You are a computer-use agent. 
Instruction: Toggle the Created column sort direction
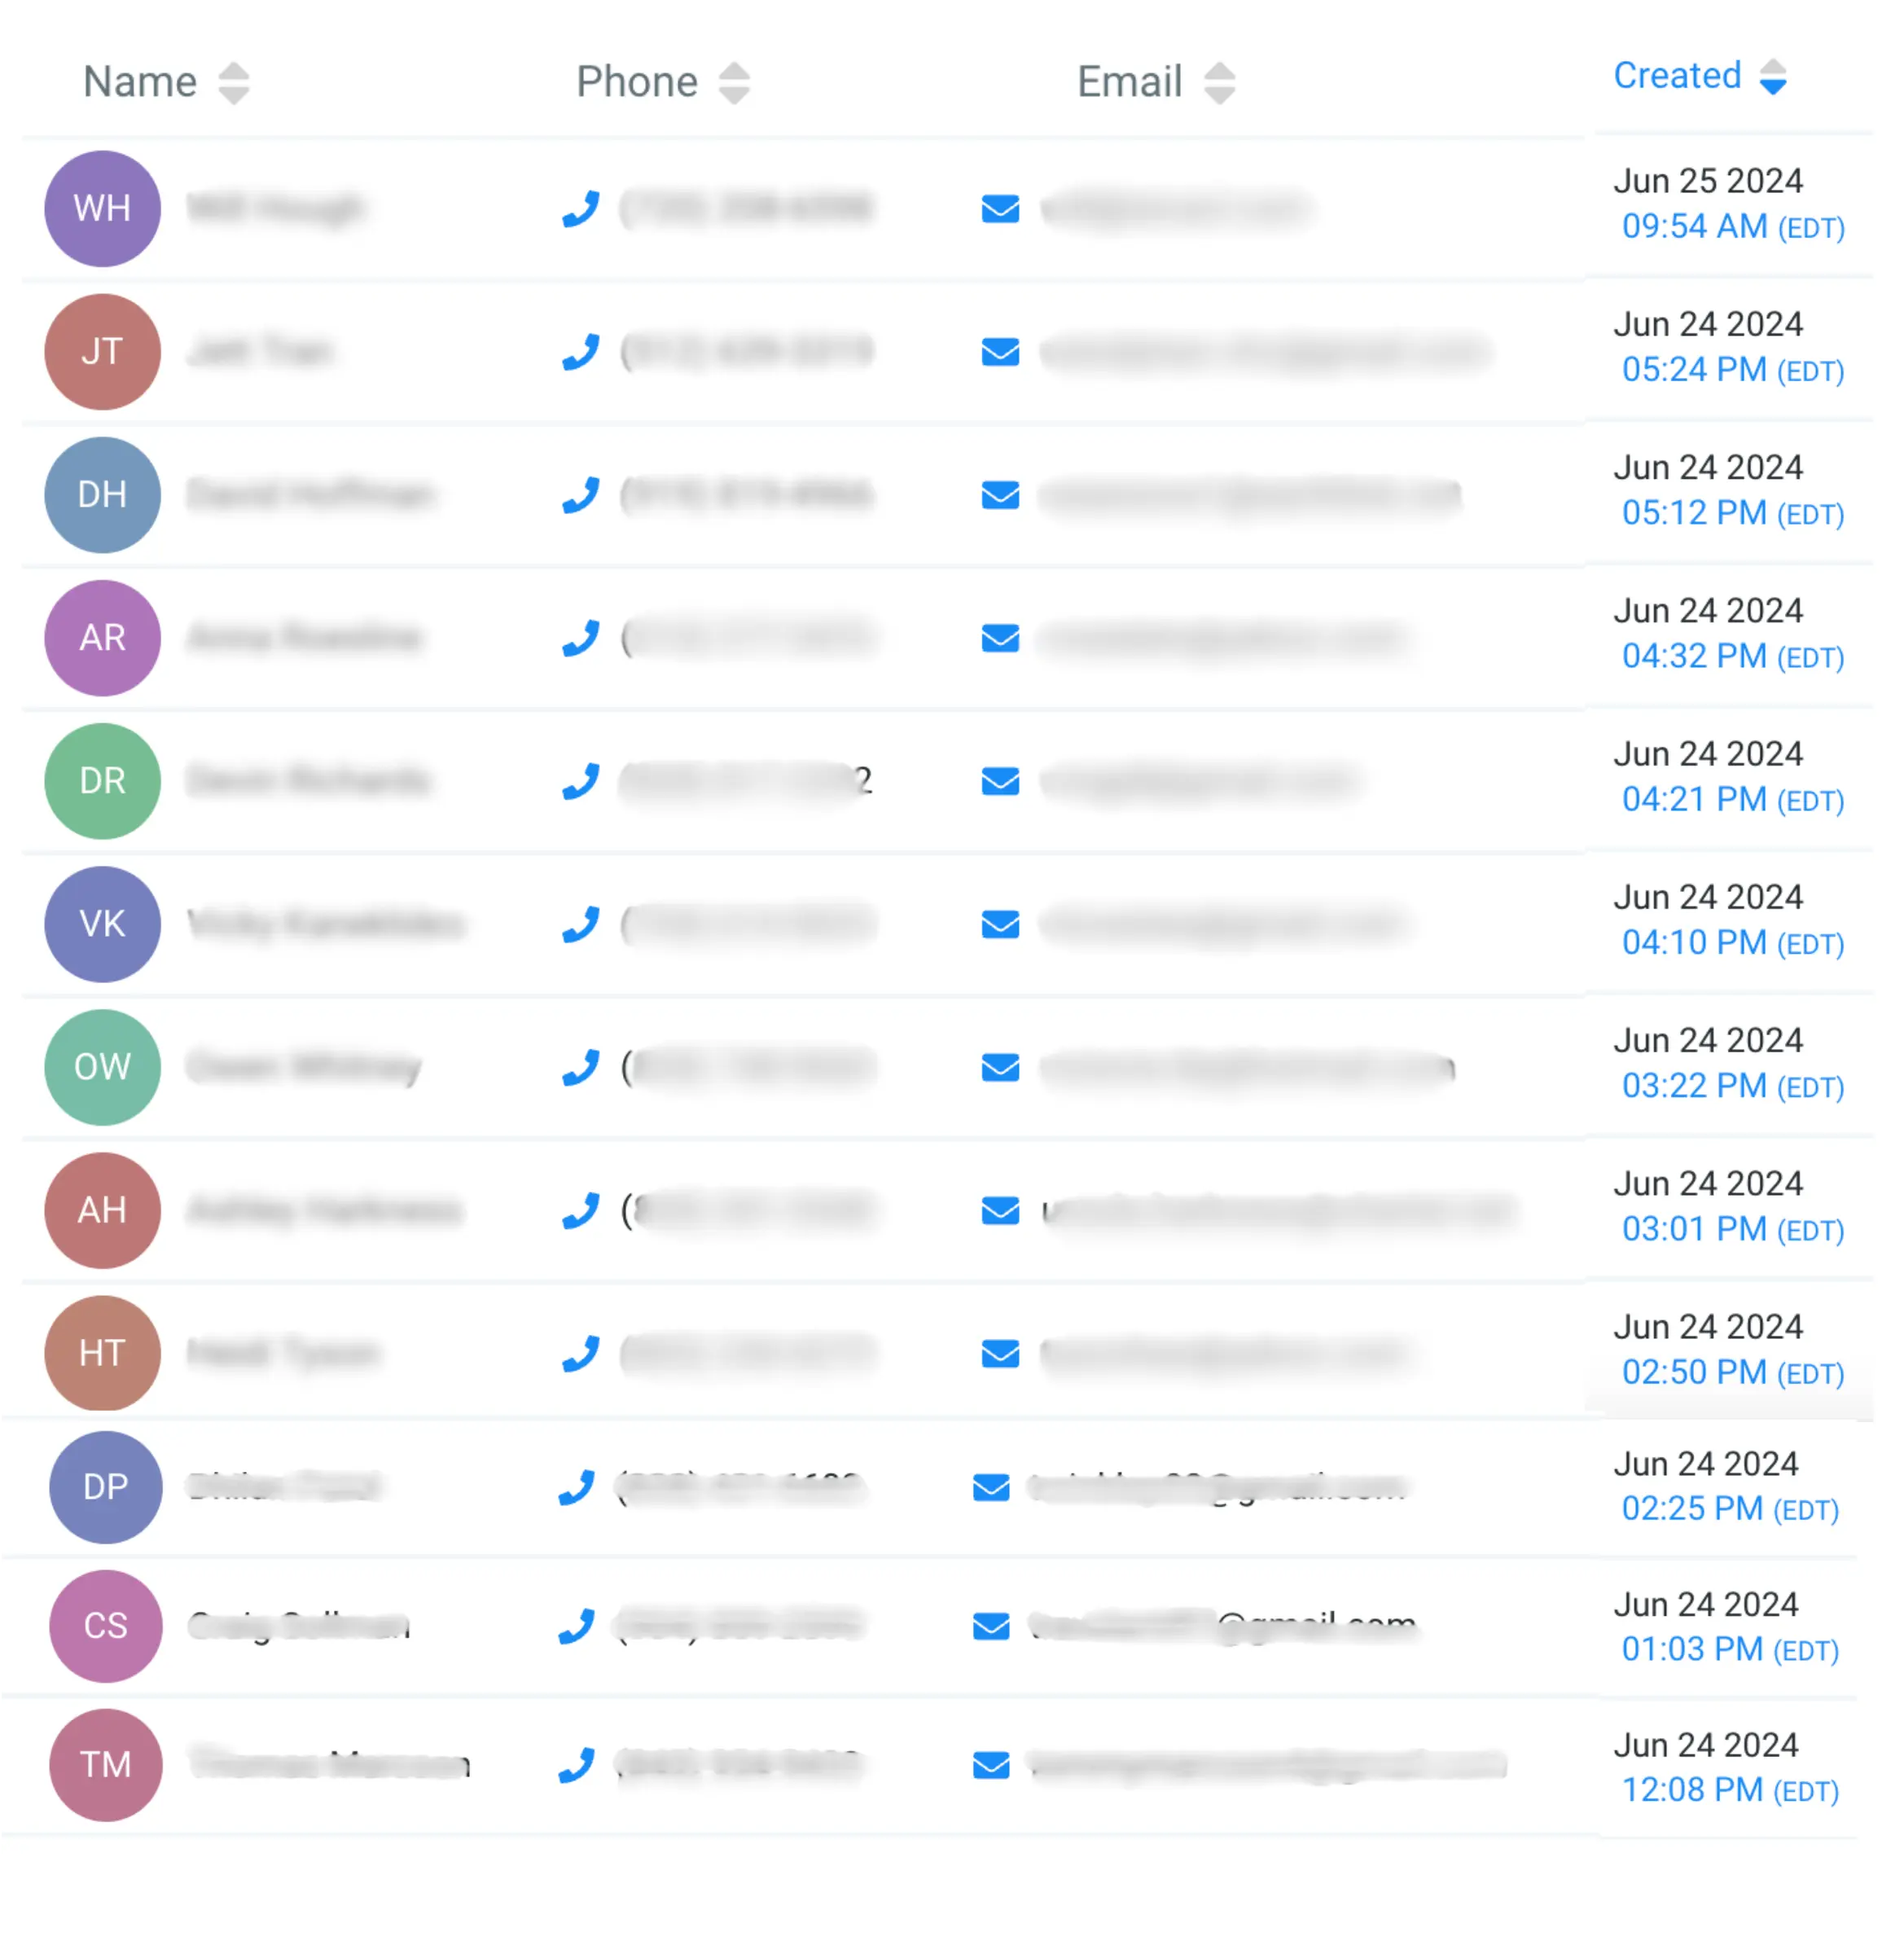[1773, 77]
